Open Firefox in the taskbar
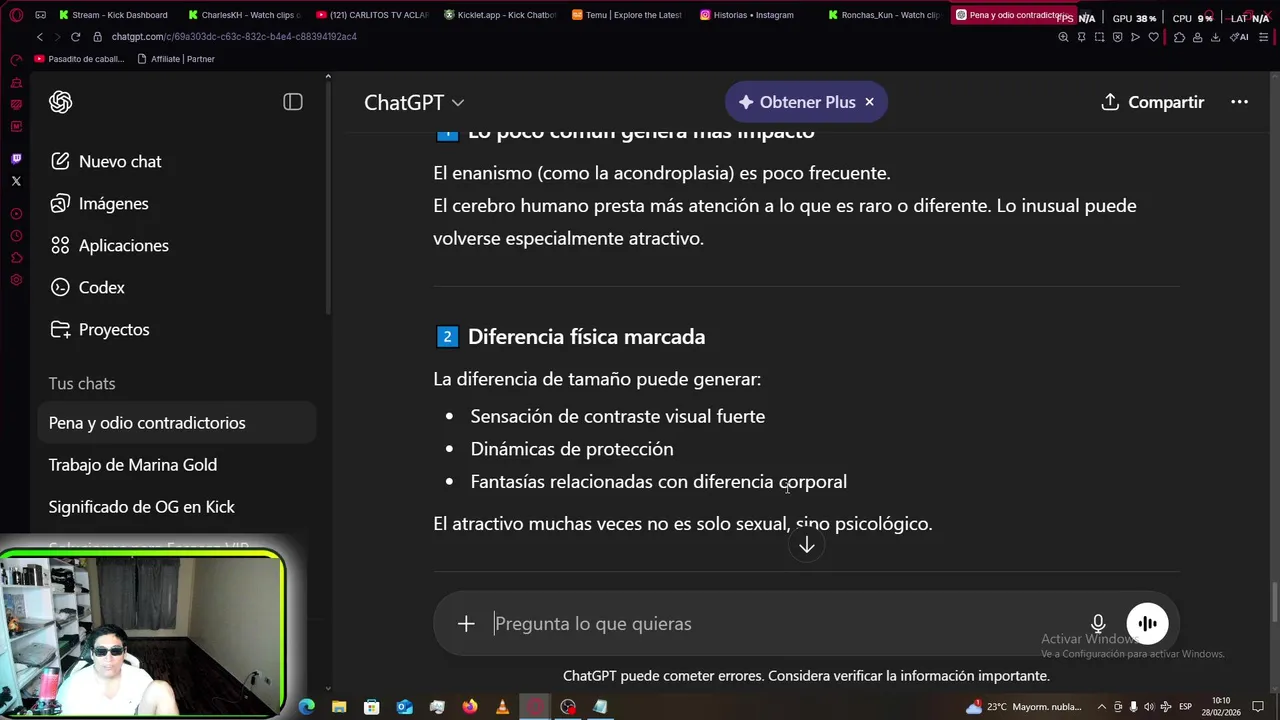 point(470,707)
